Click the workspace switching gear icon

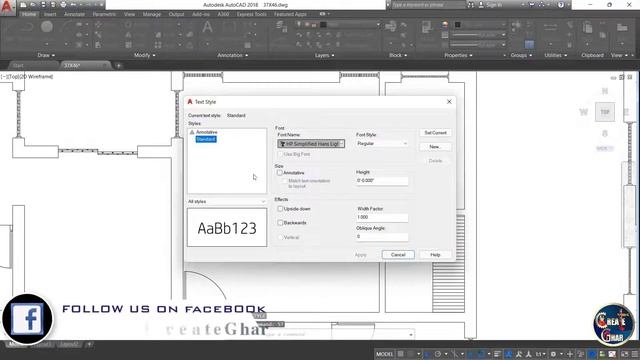(x=553, y=354)
